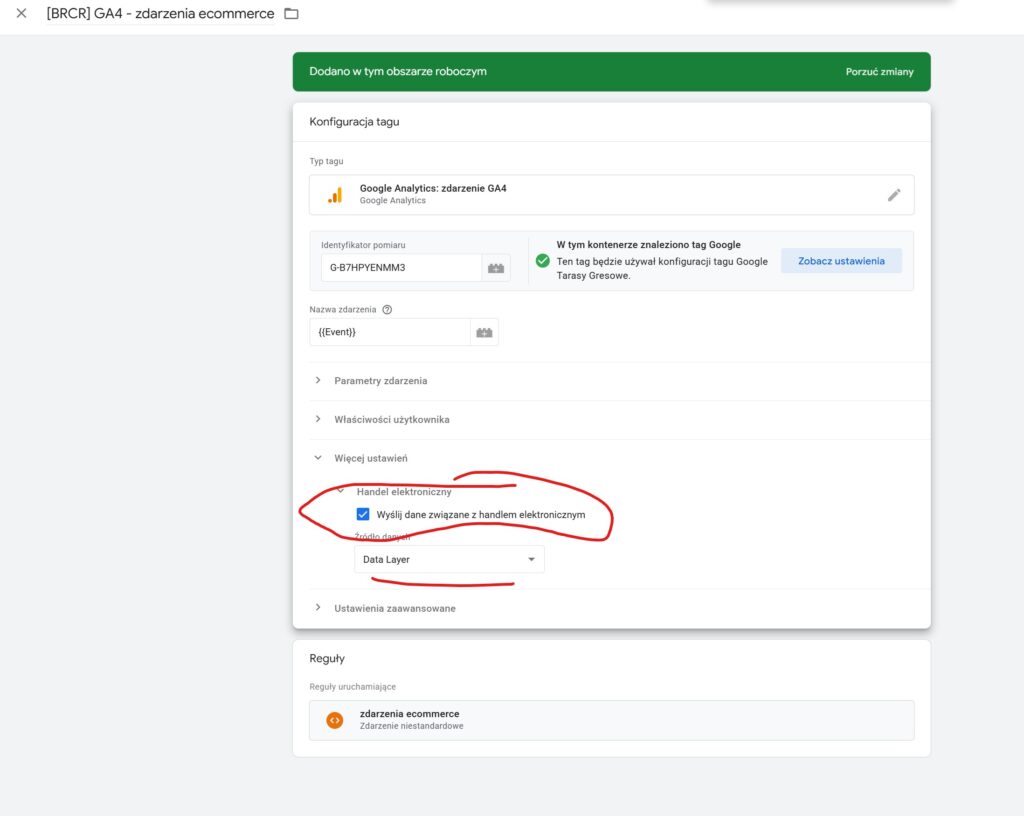The height and width of the screenshot is (816, 1024).
Task: Click the orange trigger icon for zdarzenia ecommerce
Action: (335, 720)
